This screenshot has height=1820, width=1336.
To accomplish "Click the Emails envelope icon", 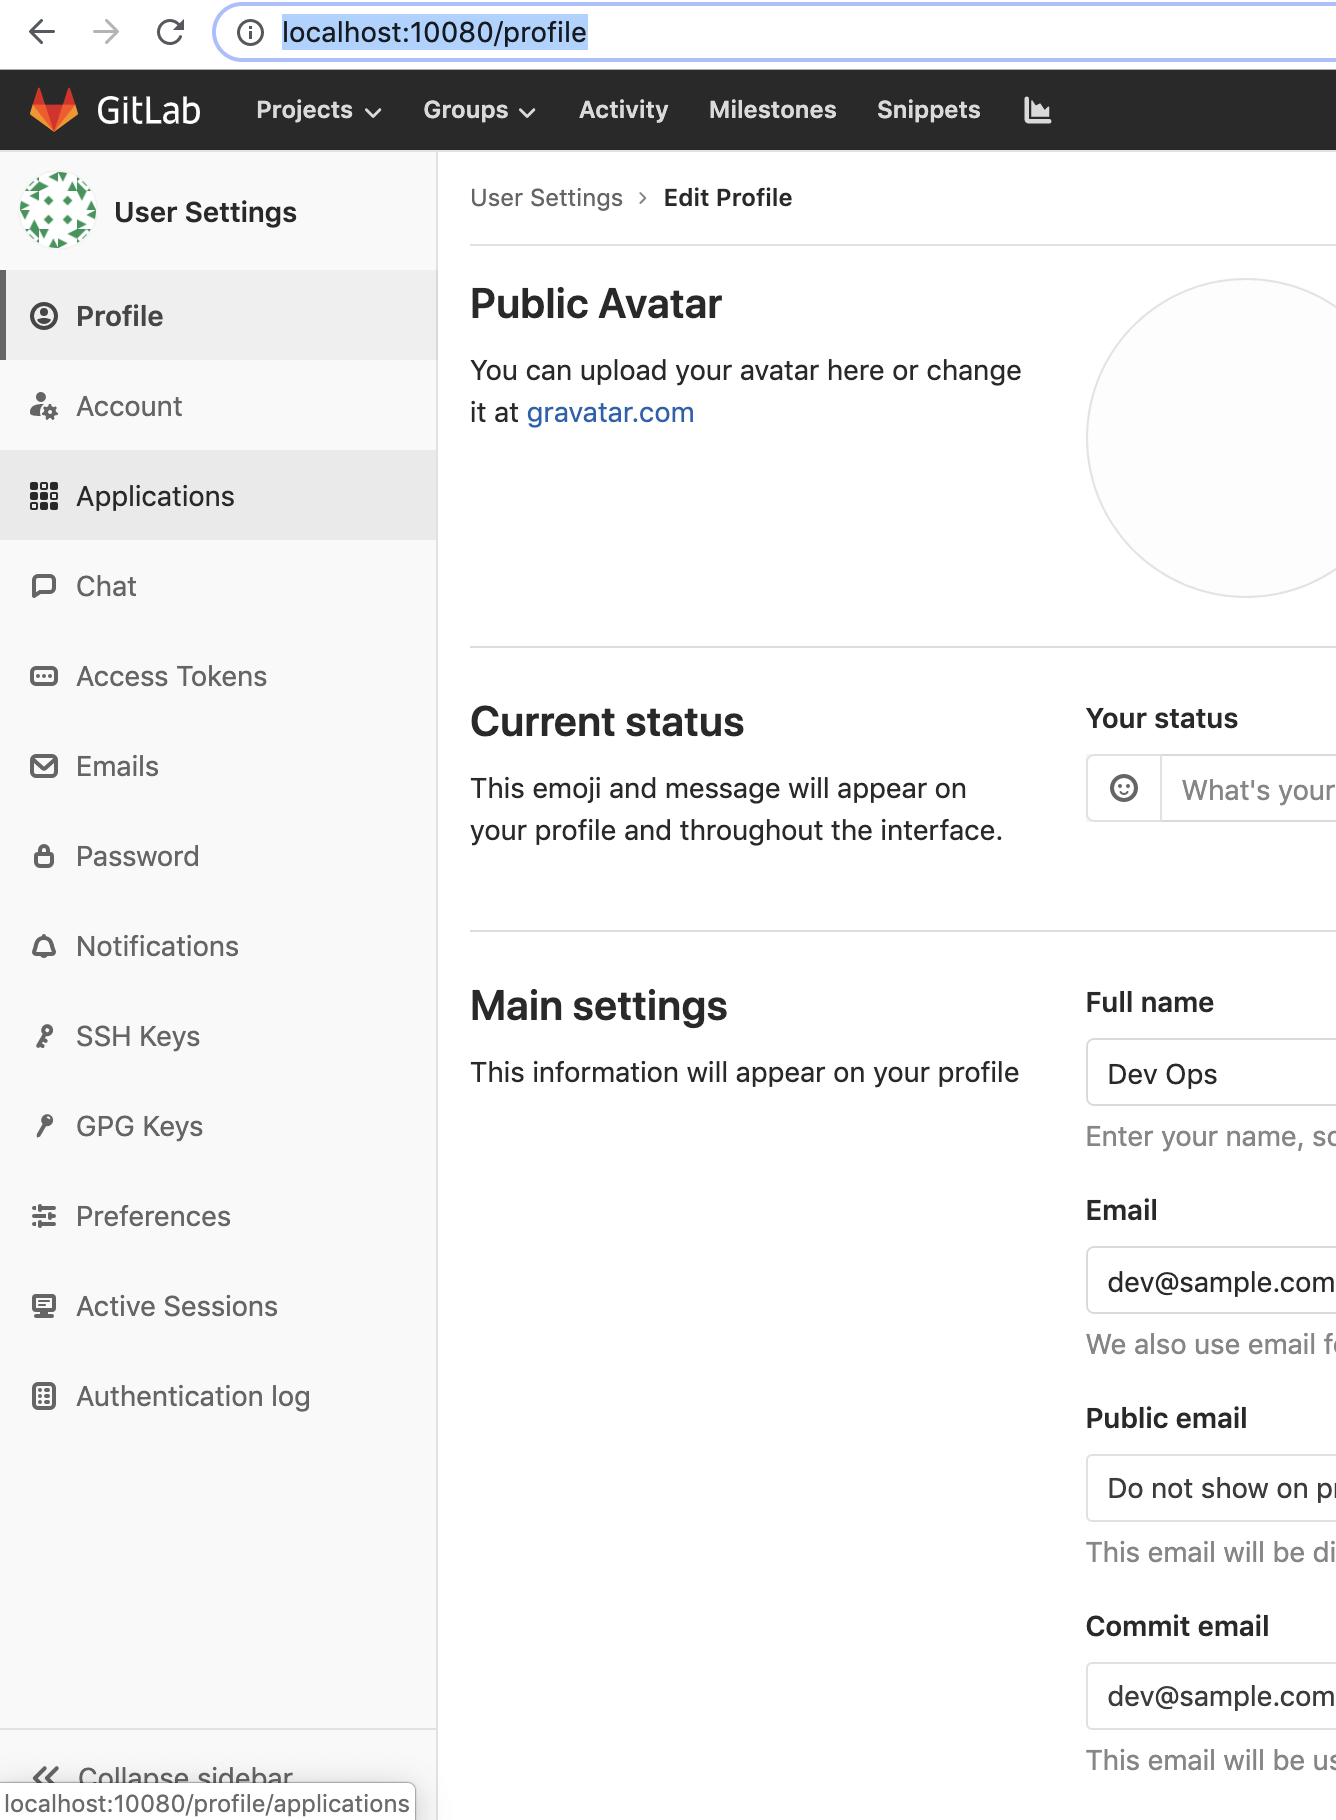I will coord(44,766).
